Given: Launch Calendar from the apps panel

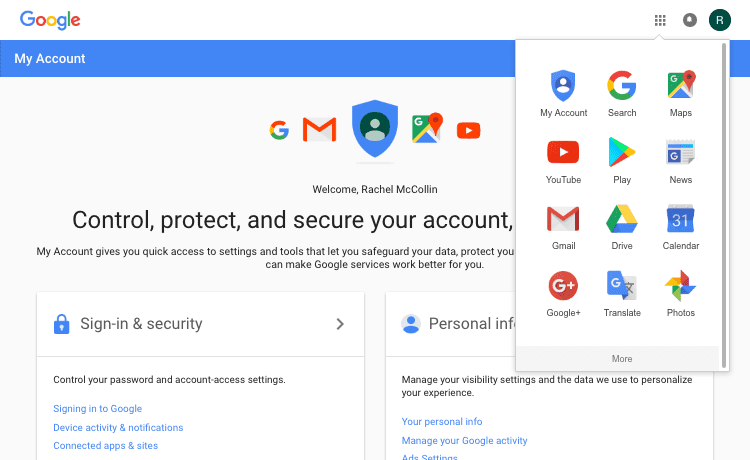Looking at the screenshot, I should (681, 228).
